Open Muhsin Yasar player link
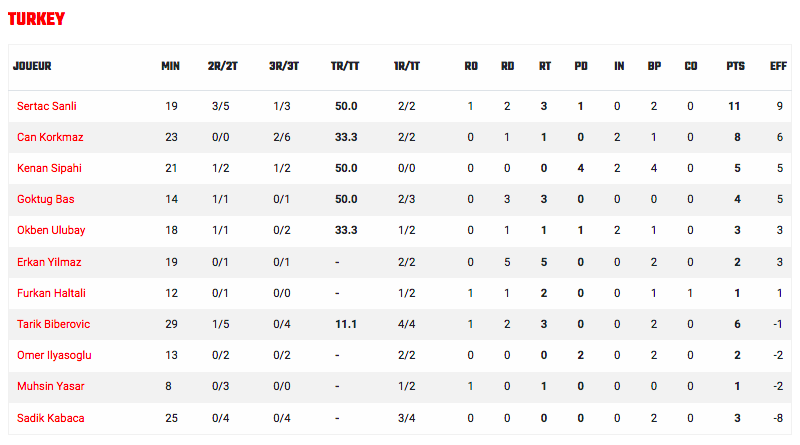 tap(51, 386)
